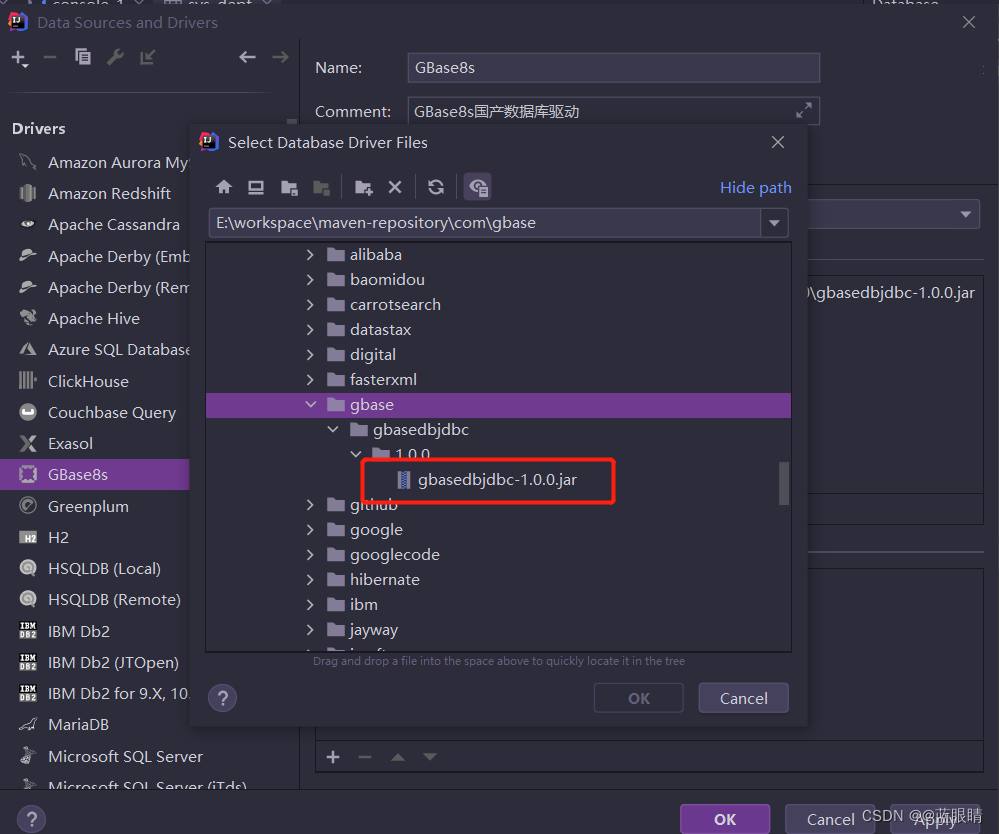The height and width of the screenshot is (834, 999).
Task: Click the forward arrow in Data Sources toolbar
Action: click(280, 57)
